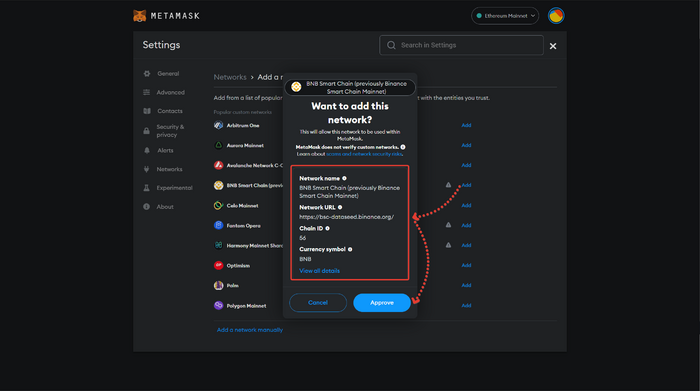Add the Polygon Mainnet network
The image size is (700, 391).
[466, 305]
